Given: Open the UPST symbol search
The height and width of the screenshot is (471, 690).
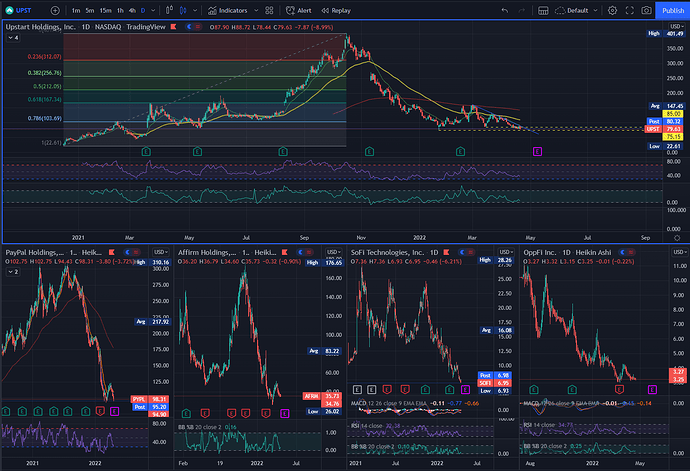Looking at the screenshot, I should pos(18,10).
